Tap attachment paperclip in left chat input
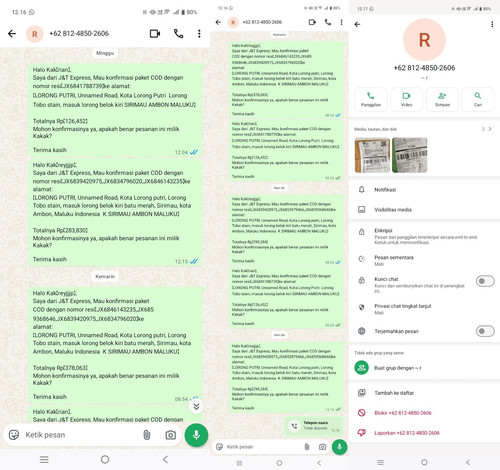The image size is (500, 470). (x=146, y=435)
